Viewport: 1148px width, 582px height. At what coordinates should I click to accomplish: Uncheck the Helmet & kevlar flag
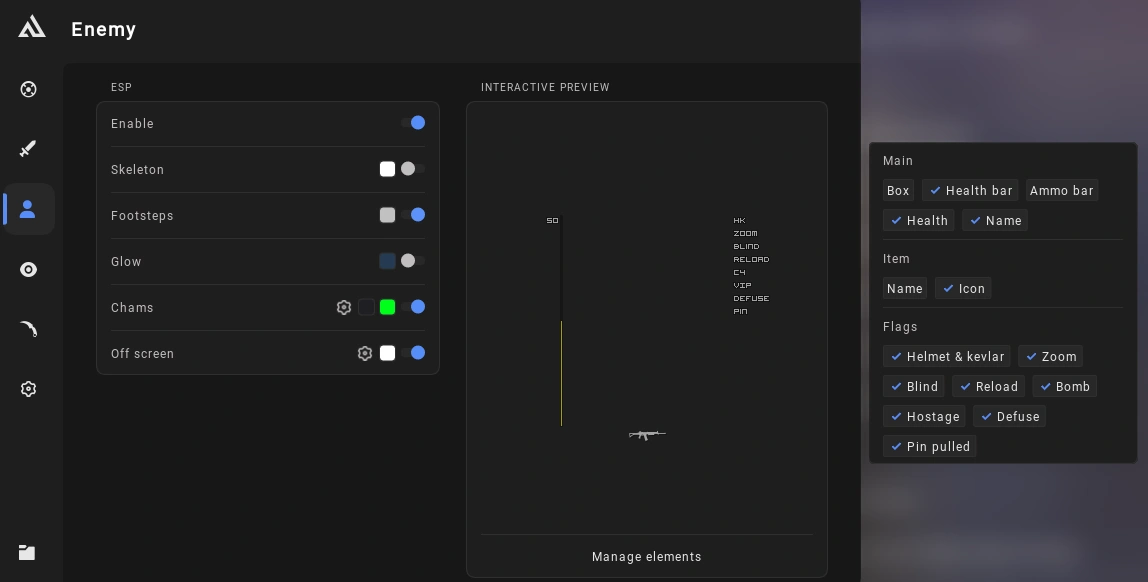[947, 357]
